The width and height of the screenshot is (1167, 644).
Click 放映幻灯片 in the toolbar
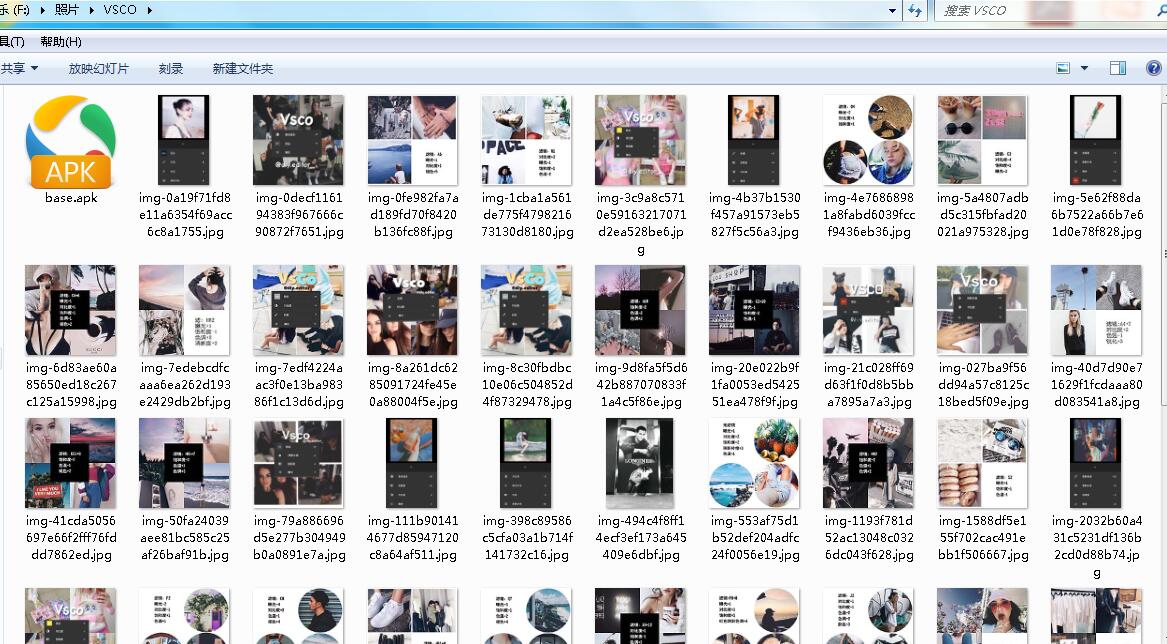tap(98, 68)
